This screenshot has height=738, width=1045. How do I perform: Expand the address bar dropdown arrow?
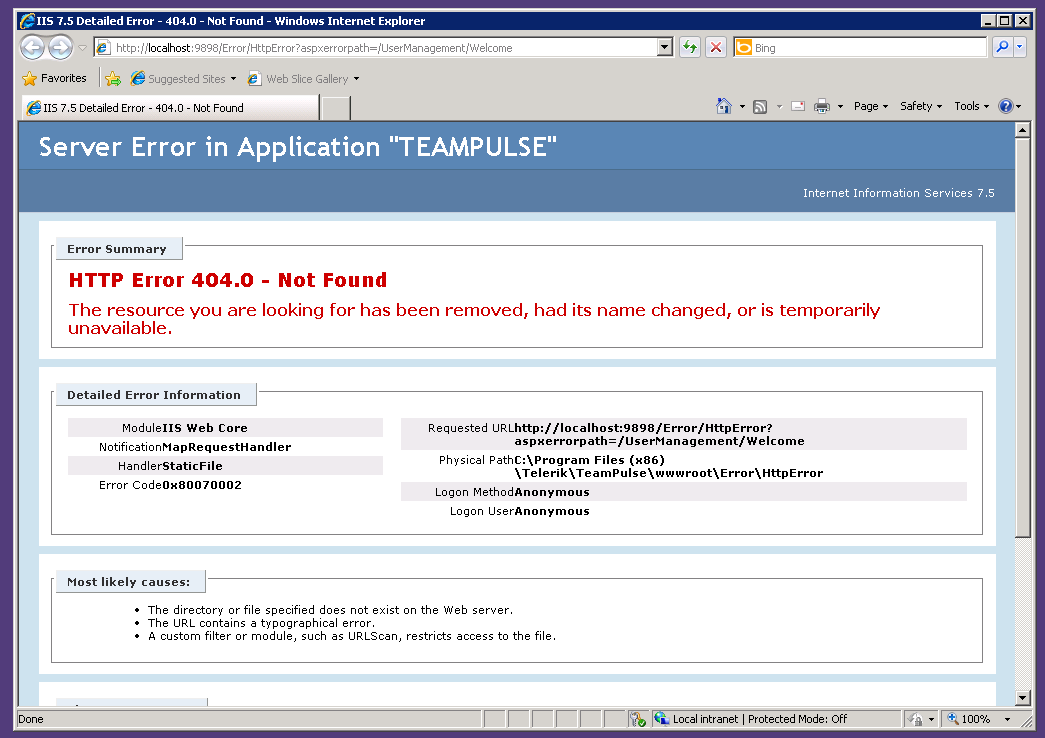click(664, 47)
